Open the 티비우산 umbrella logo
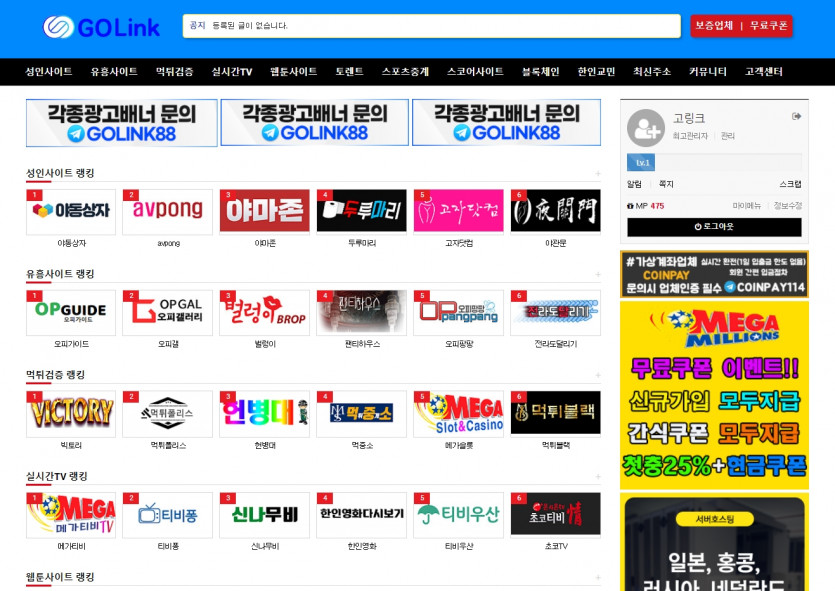 458,514
